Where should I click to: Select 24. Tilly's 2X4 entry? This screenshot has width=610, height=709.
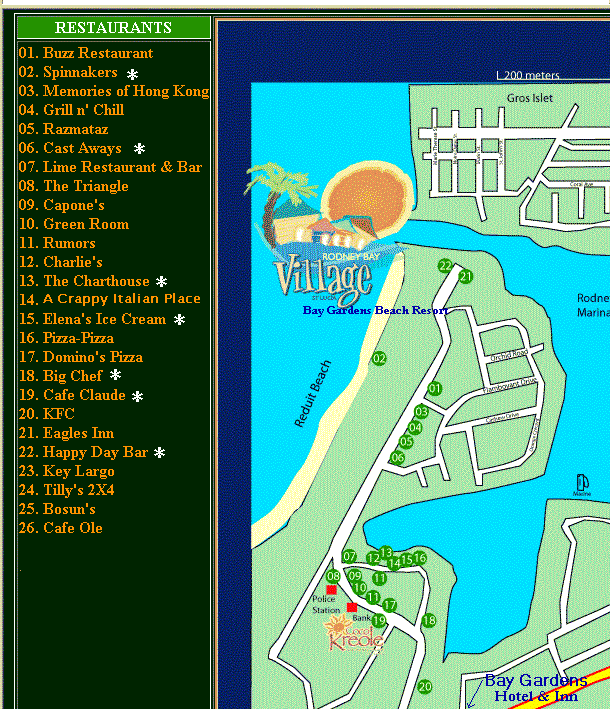(x=66, y=490)
